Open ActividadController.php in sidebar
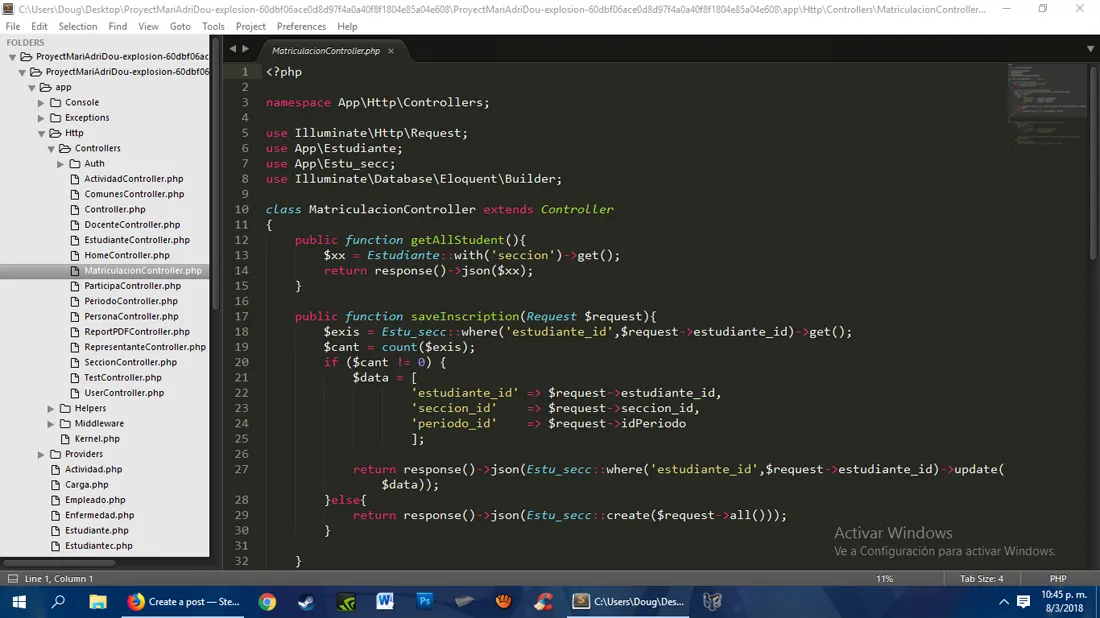 [133, 179]
